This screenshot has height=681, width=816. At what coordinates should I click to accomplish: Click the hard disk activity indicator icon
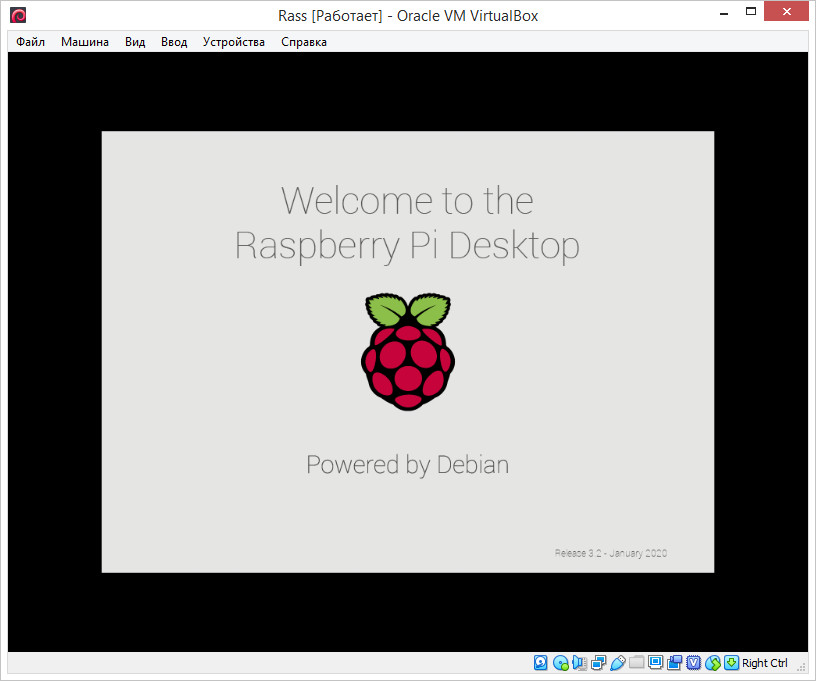click(x=541, y=662)
